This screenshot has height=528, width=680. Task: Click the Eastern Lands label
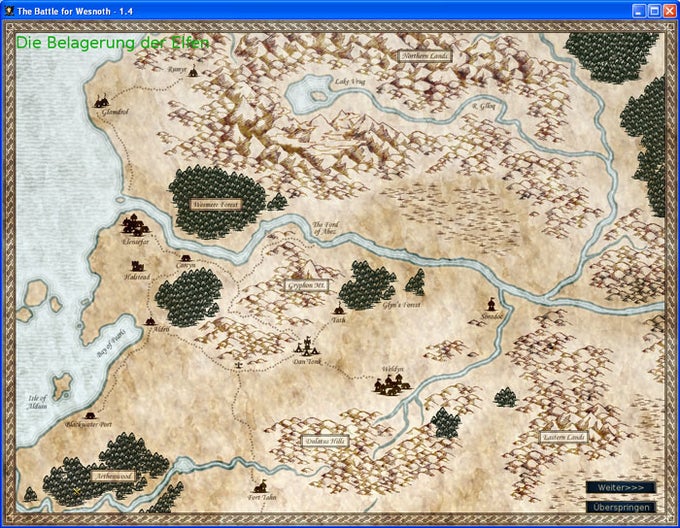pos(564,437)
